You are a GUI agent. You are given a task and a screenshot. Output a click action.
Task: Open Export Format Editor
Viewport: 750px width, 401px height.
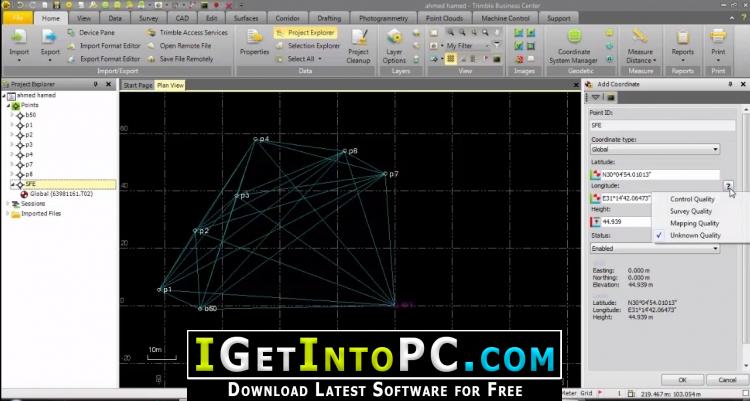104,59
